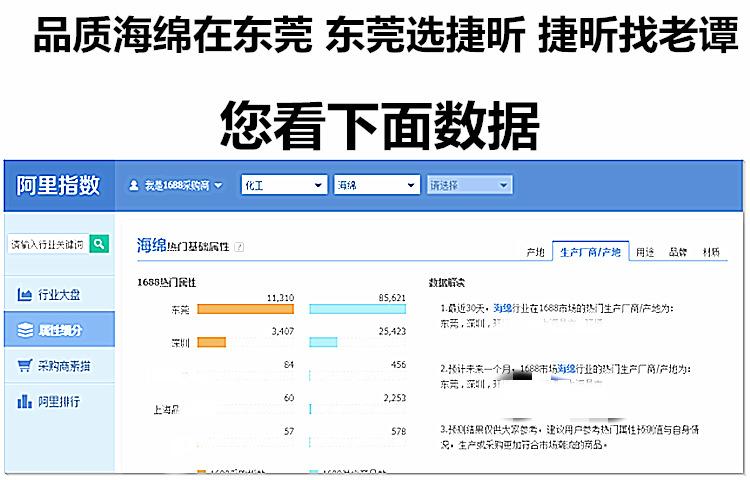The width and height of the screenshot is (750, 480).
Task: Click the industry keyword search input field
Action: (48, 244)
